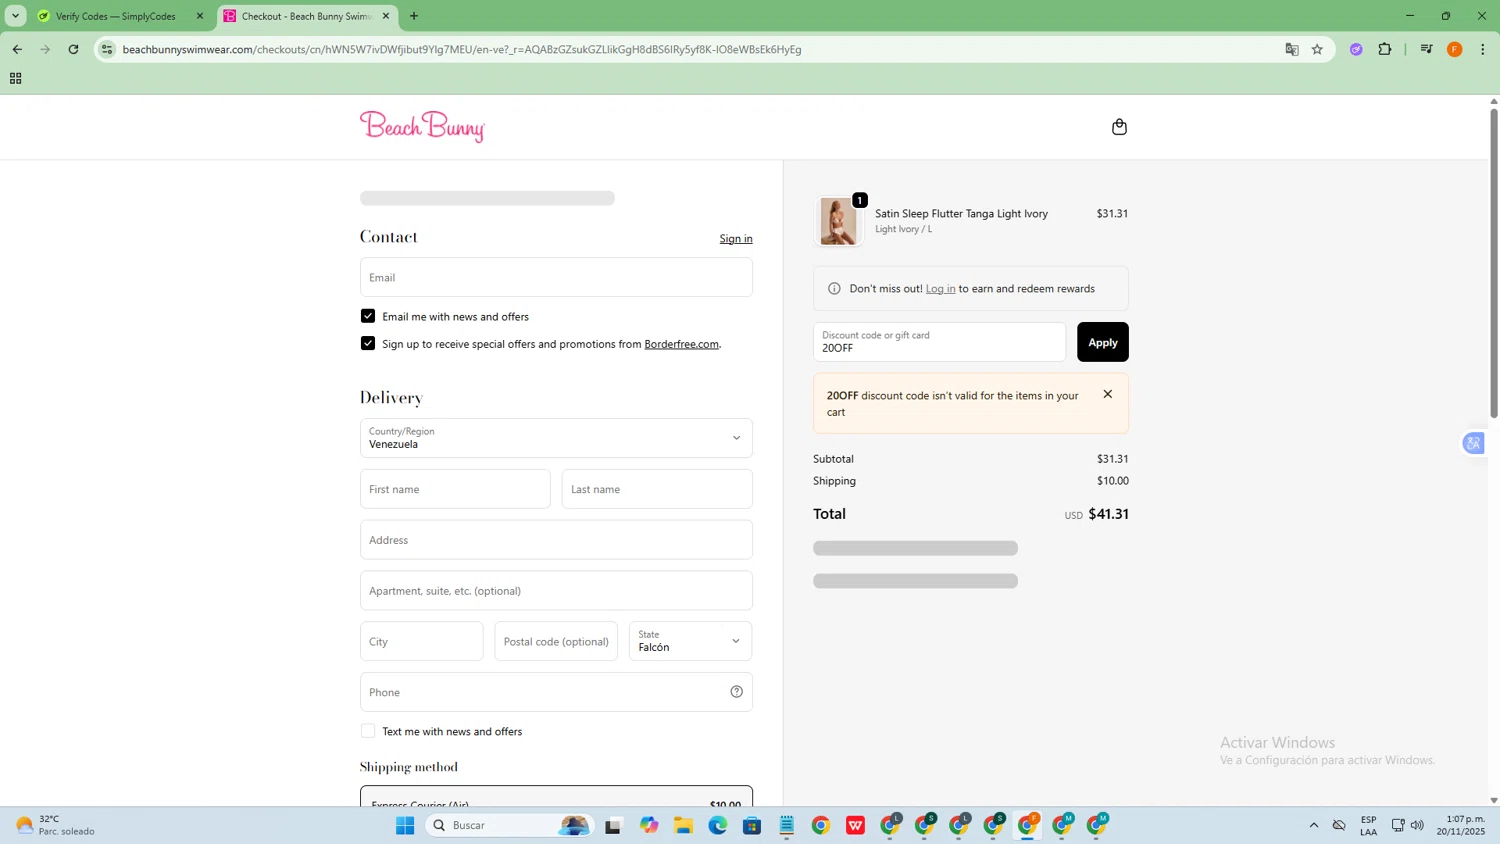Click the browser forward arrow
The height and width of the screenshot is (844, 1500).
pos(45,49)
